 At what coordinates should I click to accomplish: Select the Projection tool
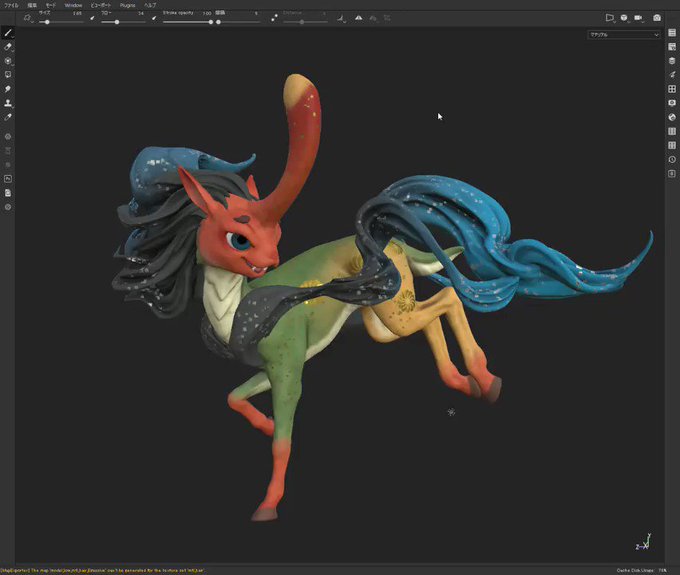[x=8, y=61]
